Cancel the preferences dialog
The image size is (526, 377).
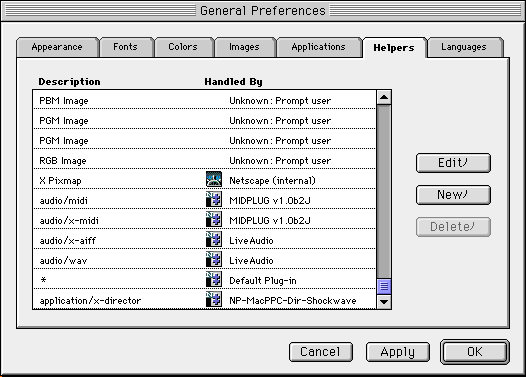click(321, 352)
